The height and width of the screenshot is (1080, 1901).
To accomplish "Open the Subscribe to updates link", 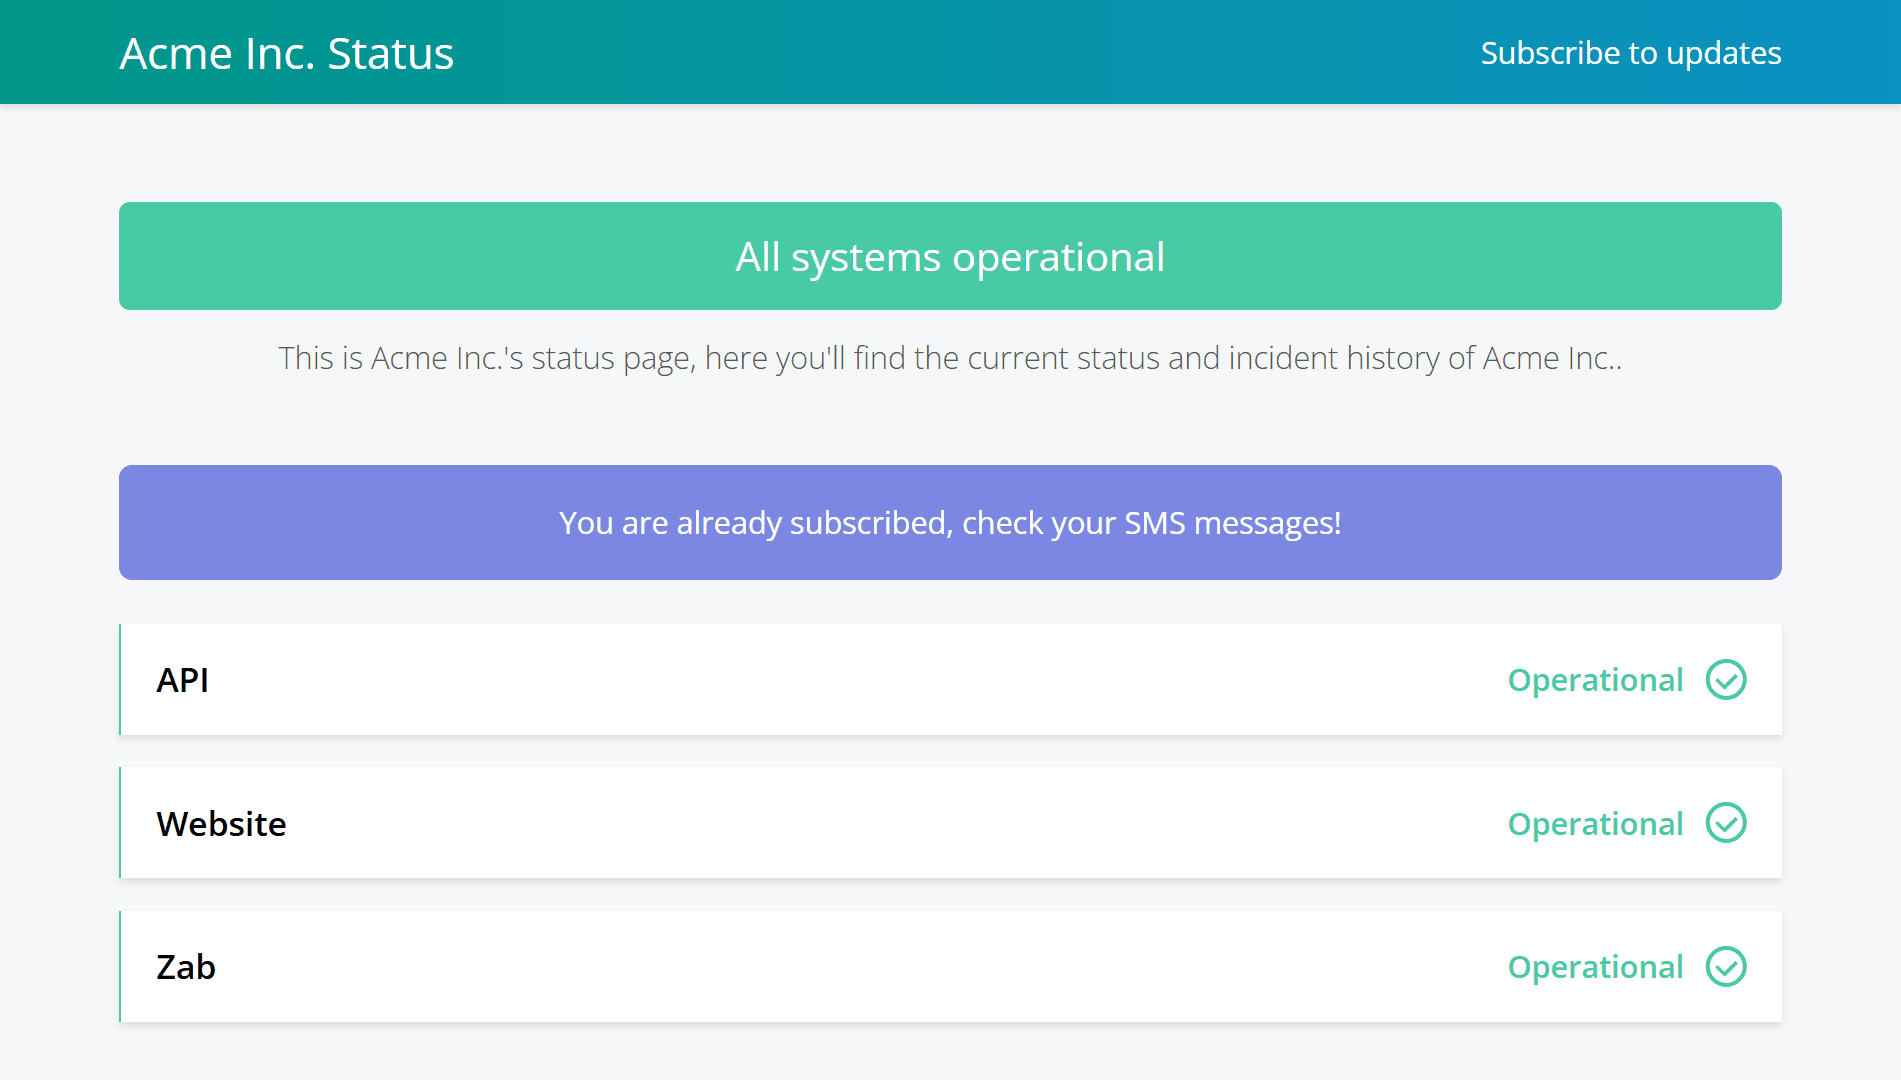I will 1630,52.
